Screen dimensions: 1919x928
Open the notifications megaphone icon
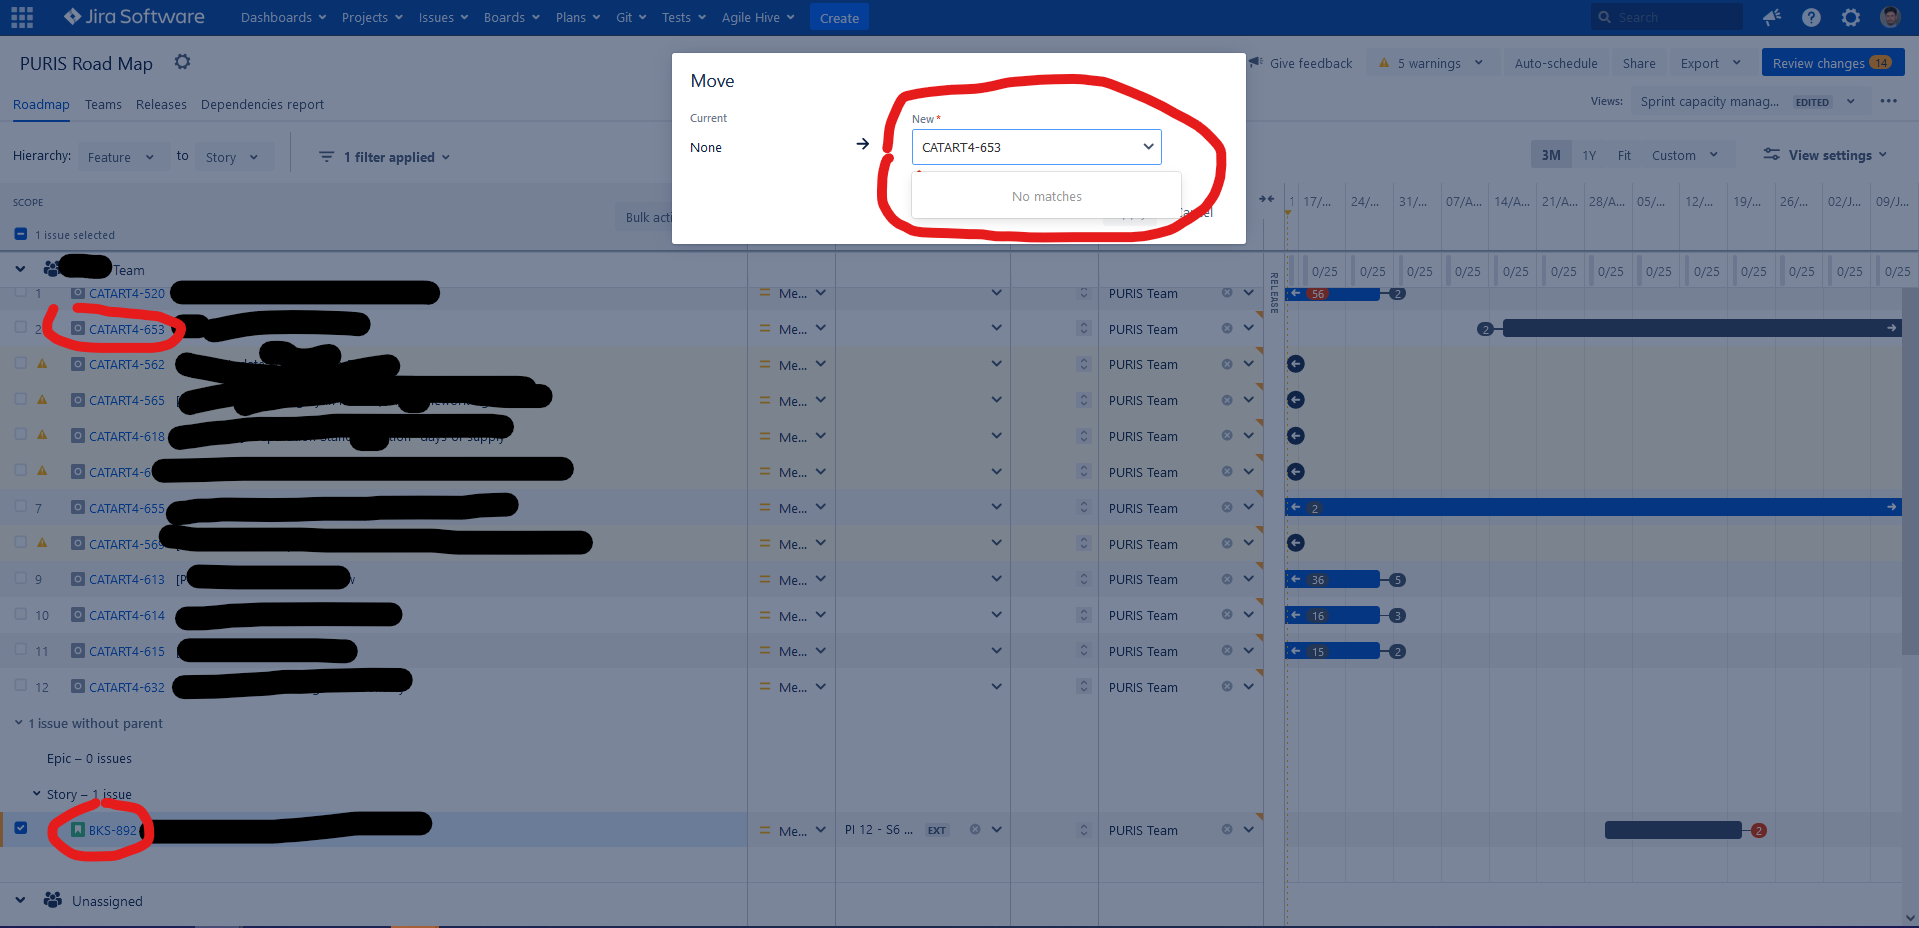(x=1772, y=17)
